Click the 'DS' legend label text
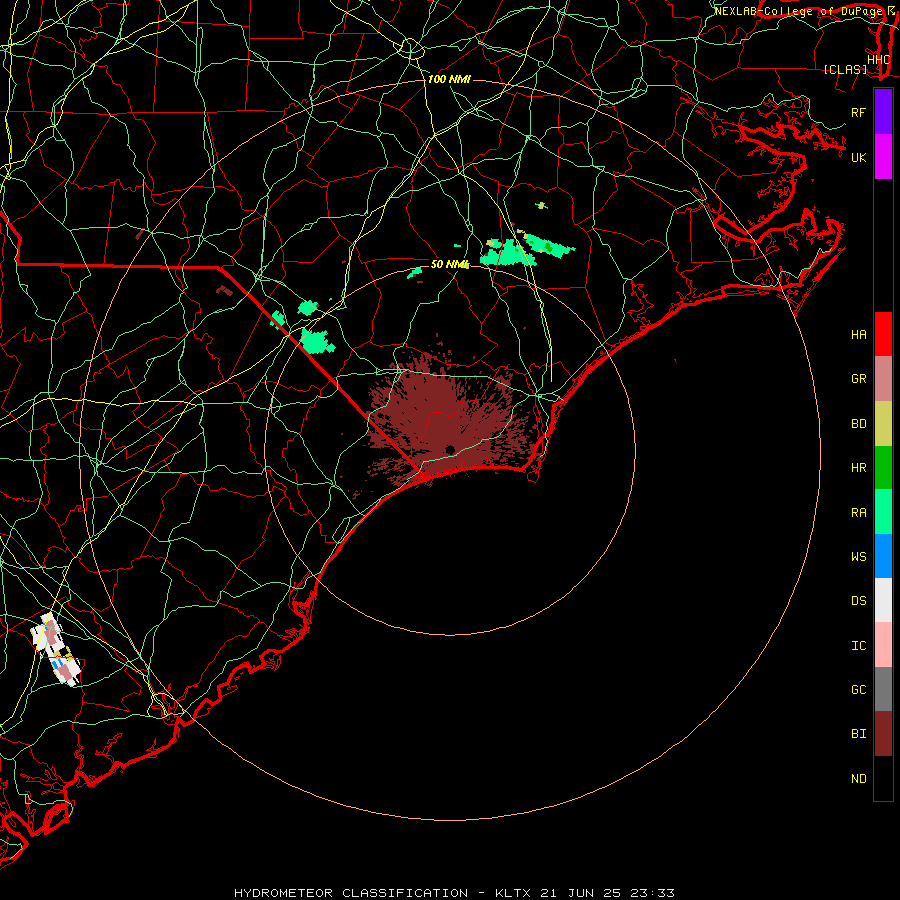Viewport: 900px width, 900px height. (859, 601)
